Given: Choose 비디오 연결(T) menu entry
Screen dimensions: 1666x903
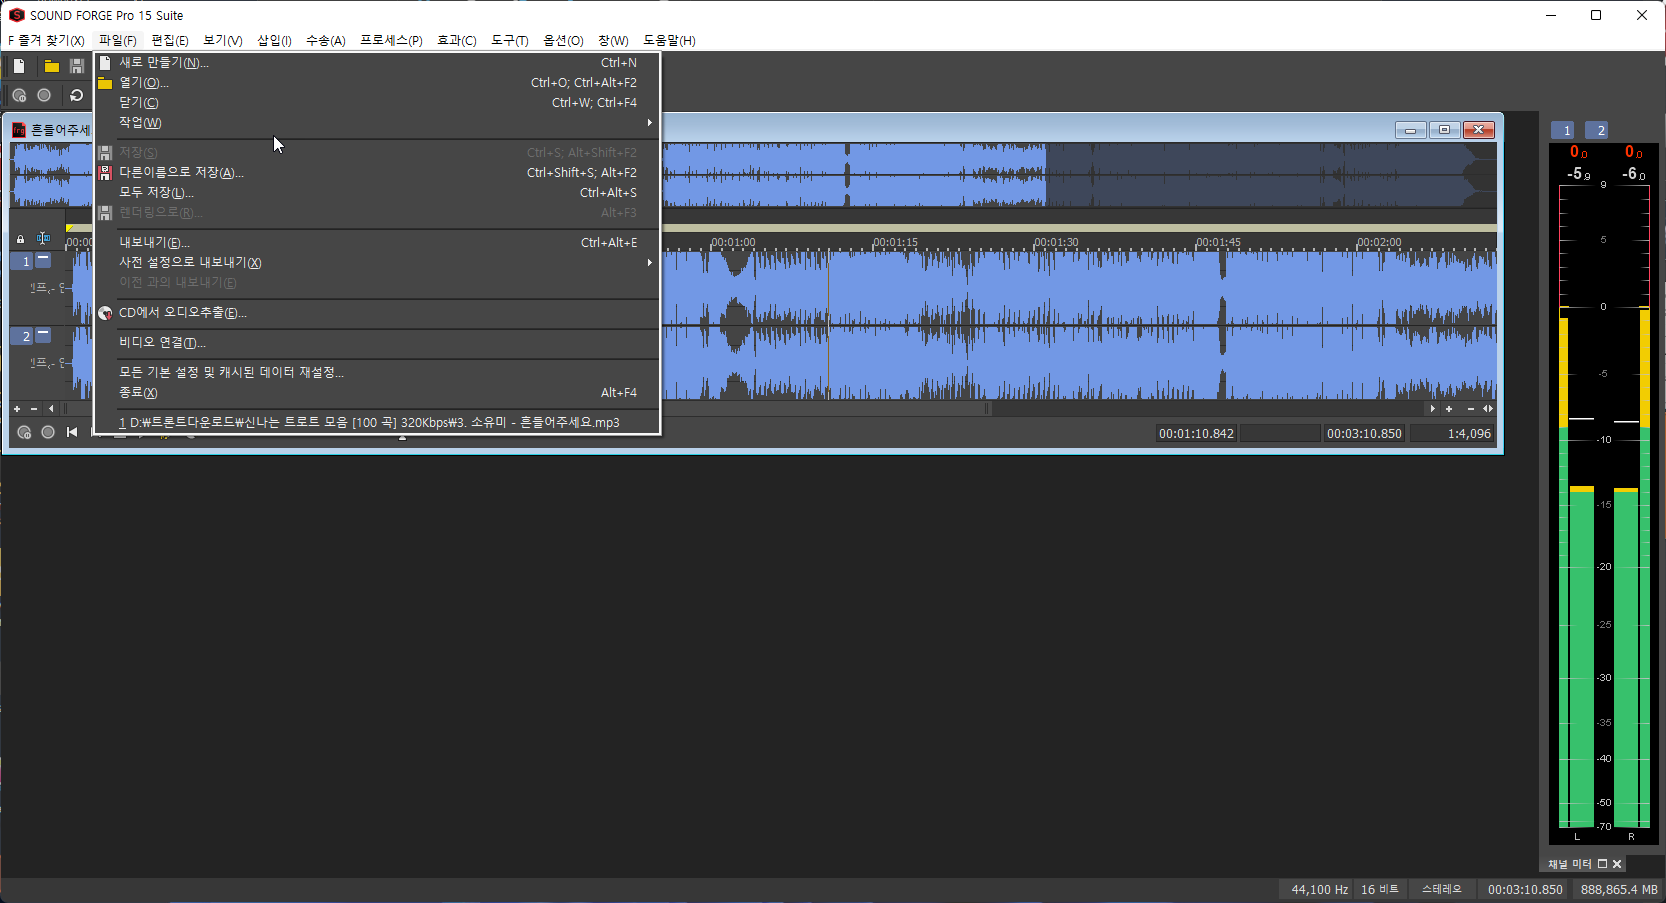Looking at the screenshot, I should coord(377,342).
